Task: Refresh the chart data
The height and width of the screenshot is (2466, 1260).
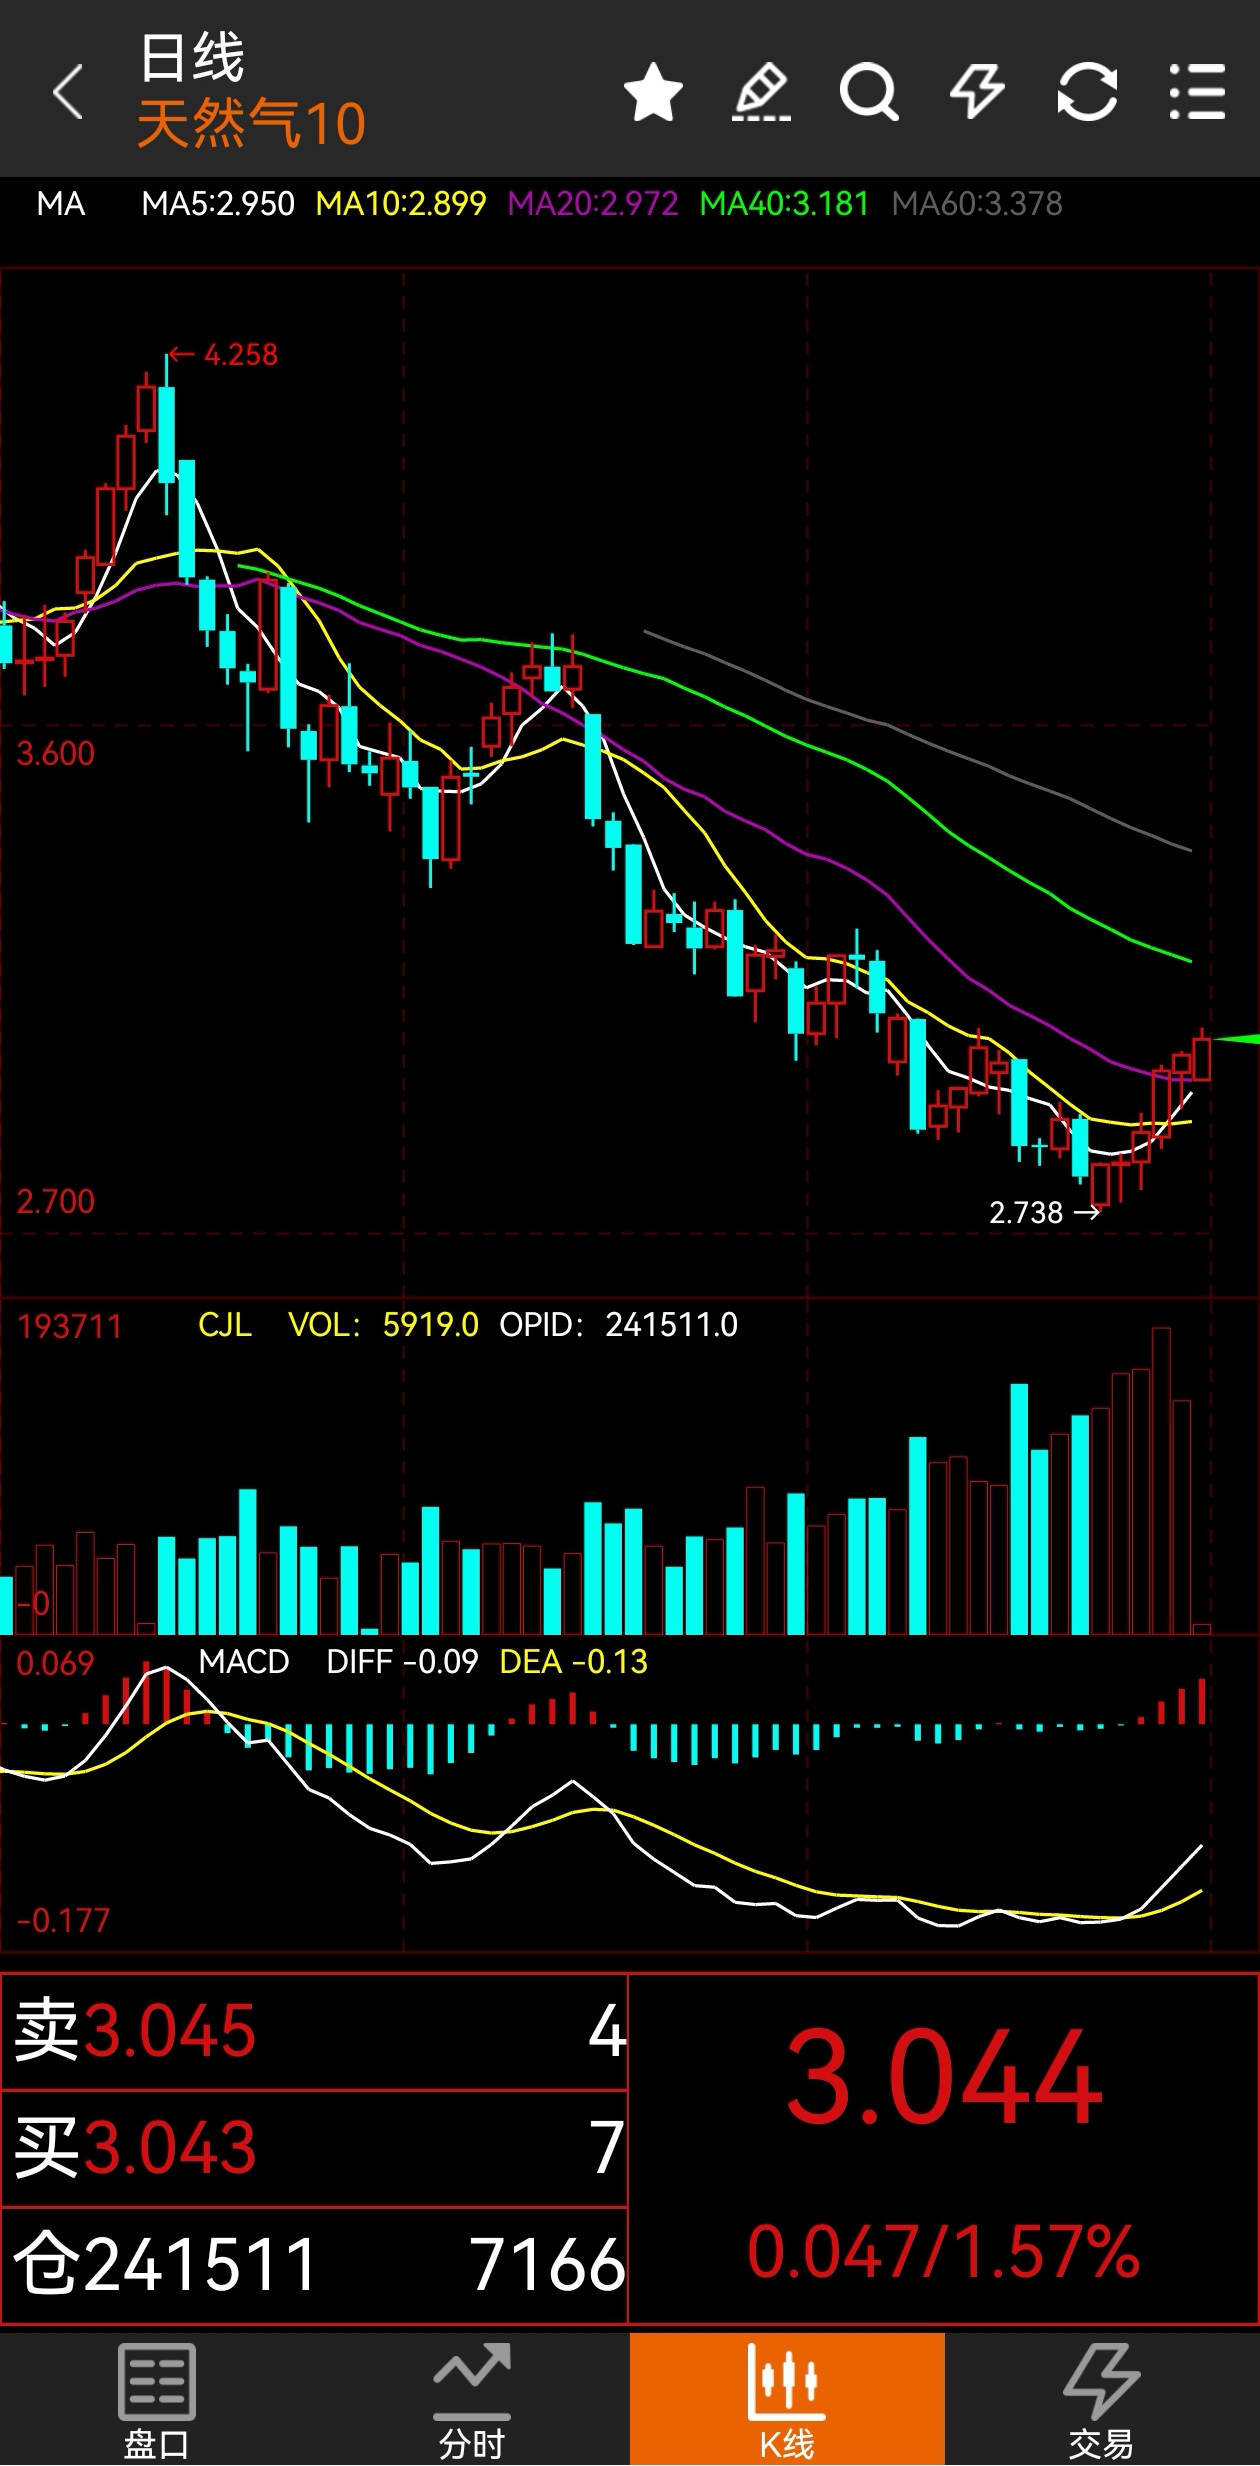Action: [1087, 92]
